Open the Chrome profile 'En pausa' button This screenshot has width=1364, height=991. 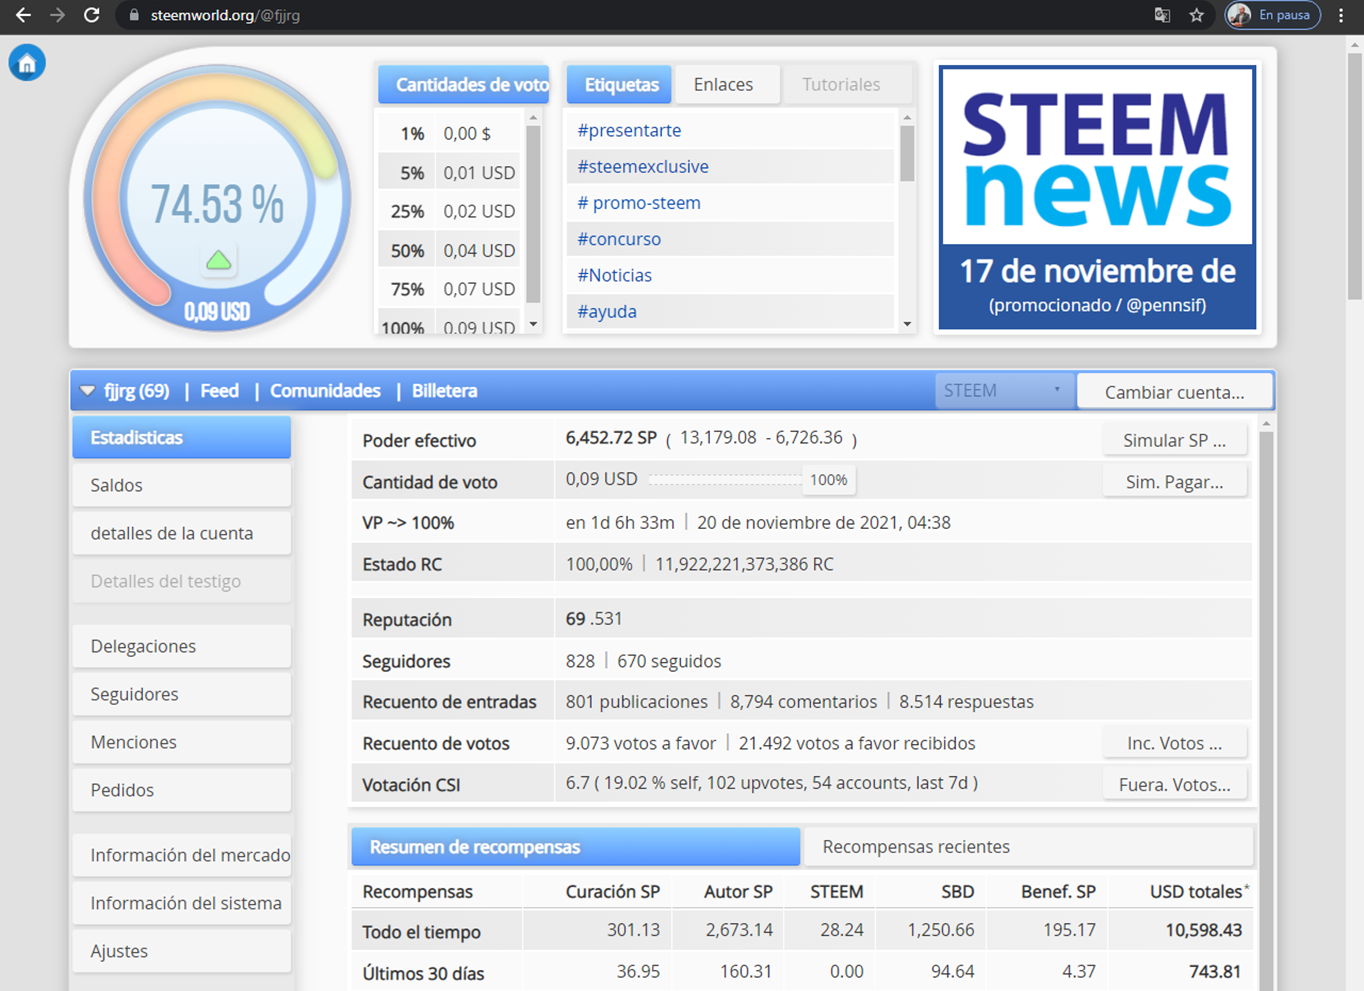(1272, 15)
